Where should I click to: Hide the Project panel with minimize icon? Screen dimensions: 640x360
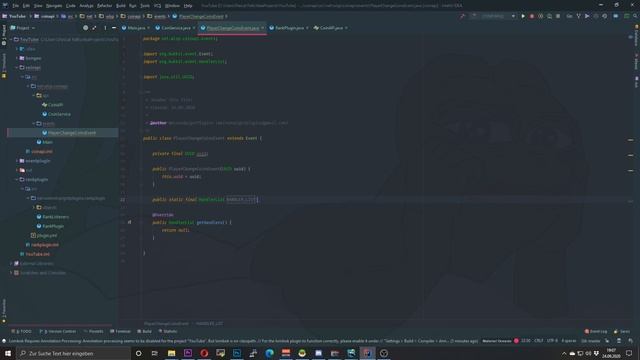pos(114,28)
